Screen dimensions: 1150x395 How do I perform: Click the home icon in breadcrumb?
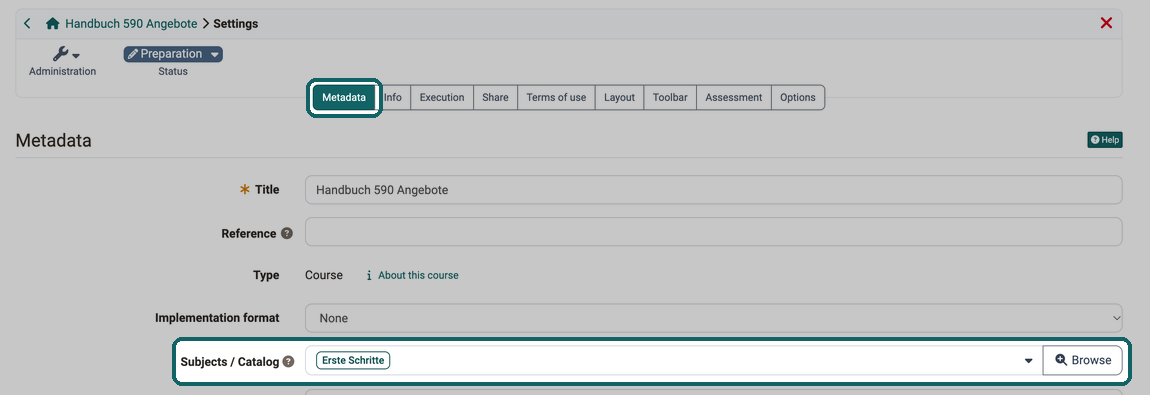click(x=52, y=23)
